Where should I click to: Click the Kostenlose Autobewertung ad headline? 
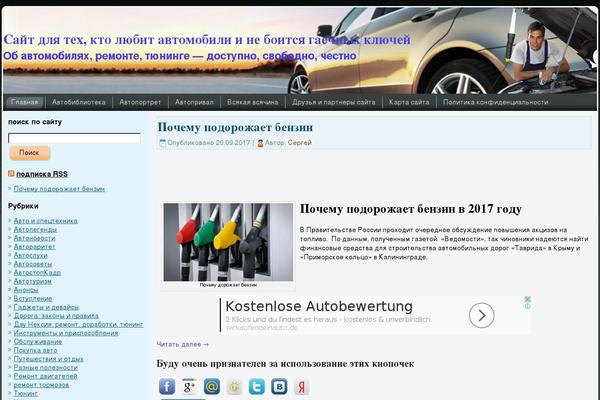click(319, 306)
